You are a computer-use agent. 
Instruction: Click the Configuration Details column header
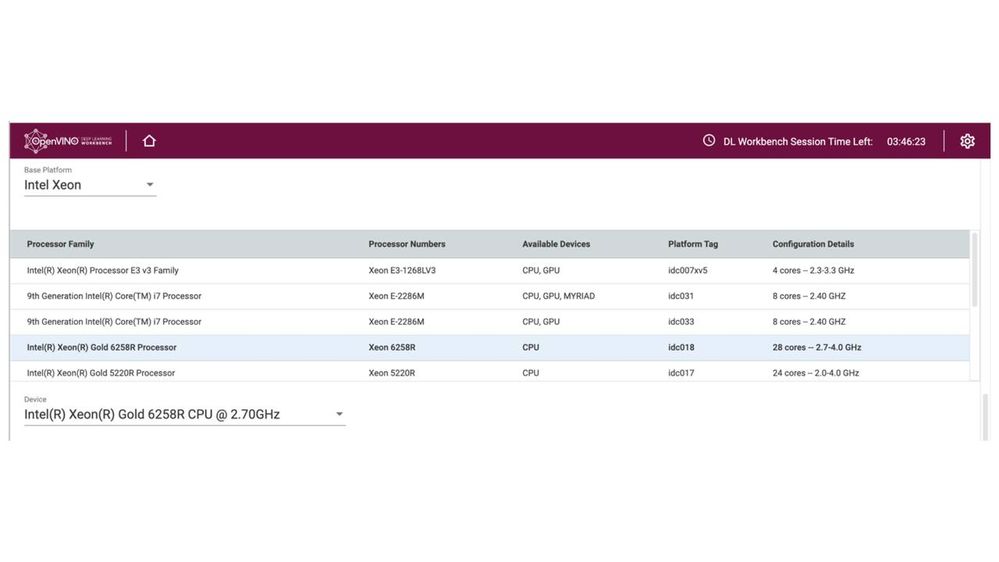point(813,244)
